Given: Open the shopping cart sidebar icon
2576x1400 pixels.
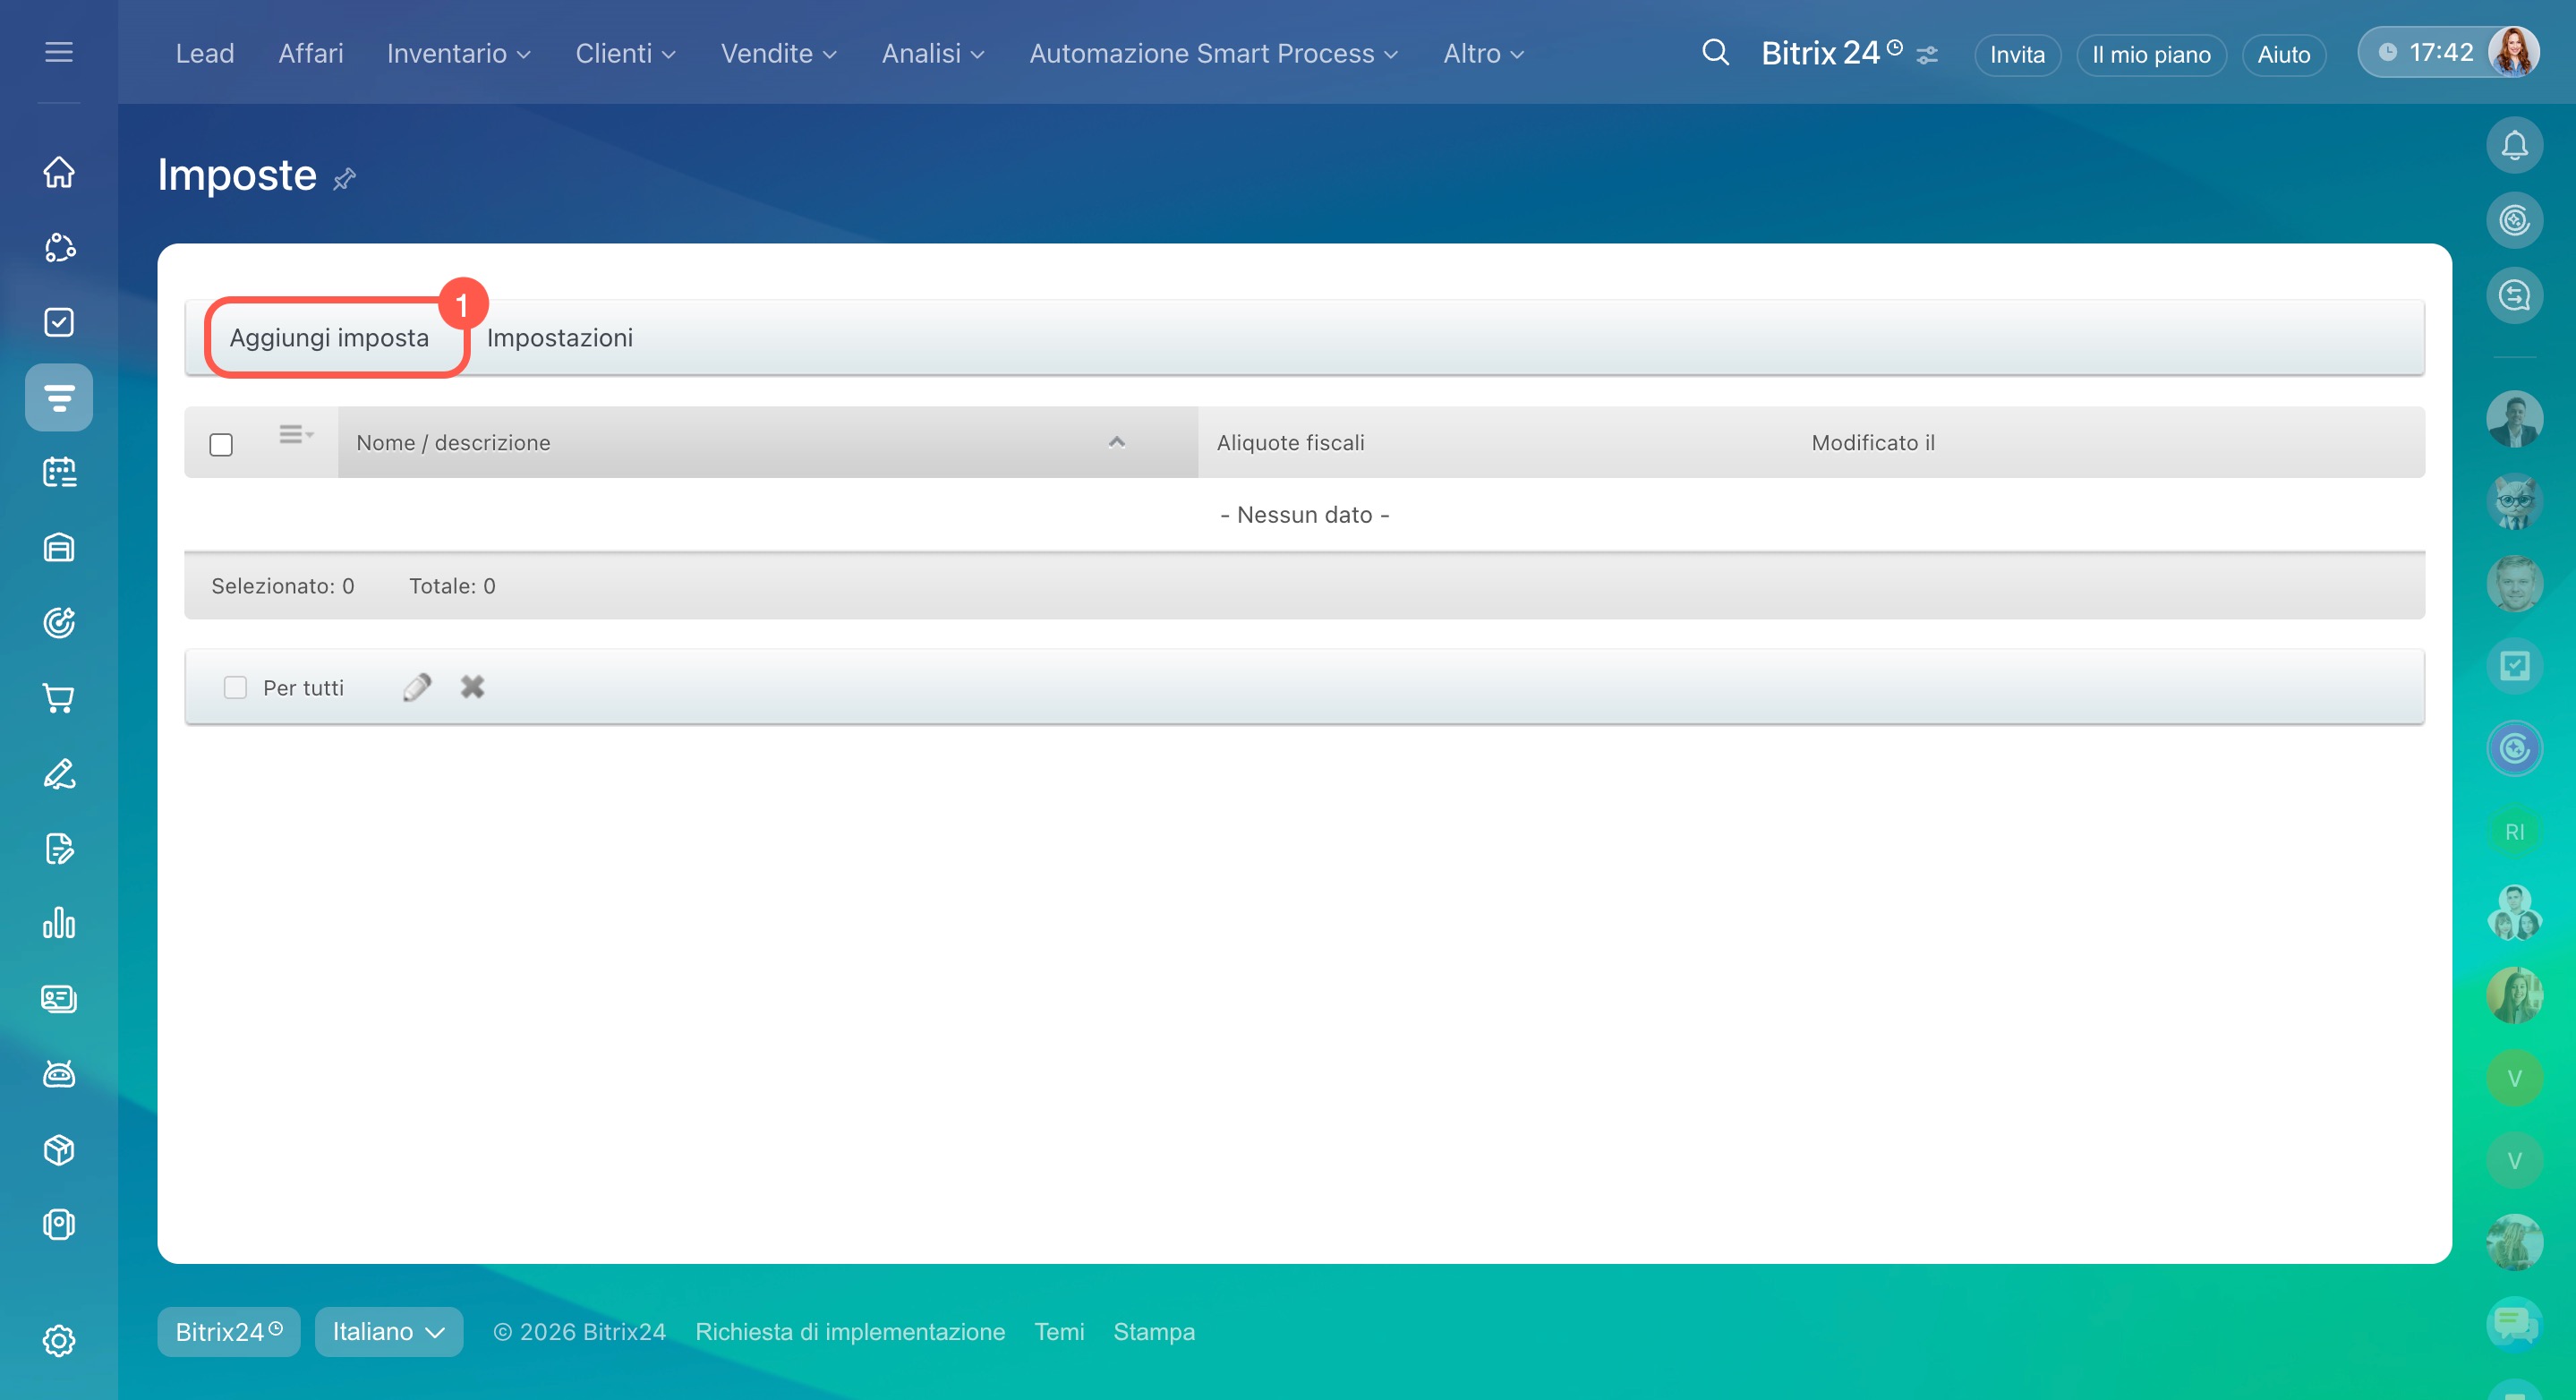Looking at the screenshot, I should click(x=59, y=698).
